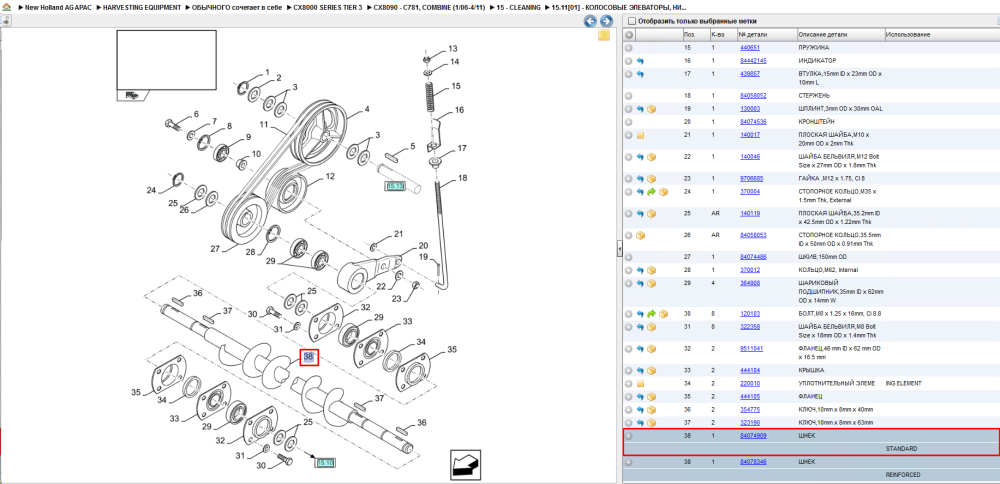Click the package box icon on row 19

tap(651, 109)
